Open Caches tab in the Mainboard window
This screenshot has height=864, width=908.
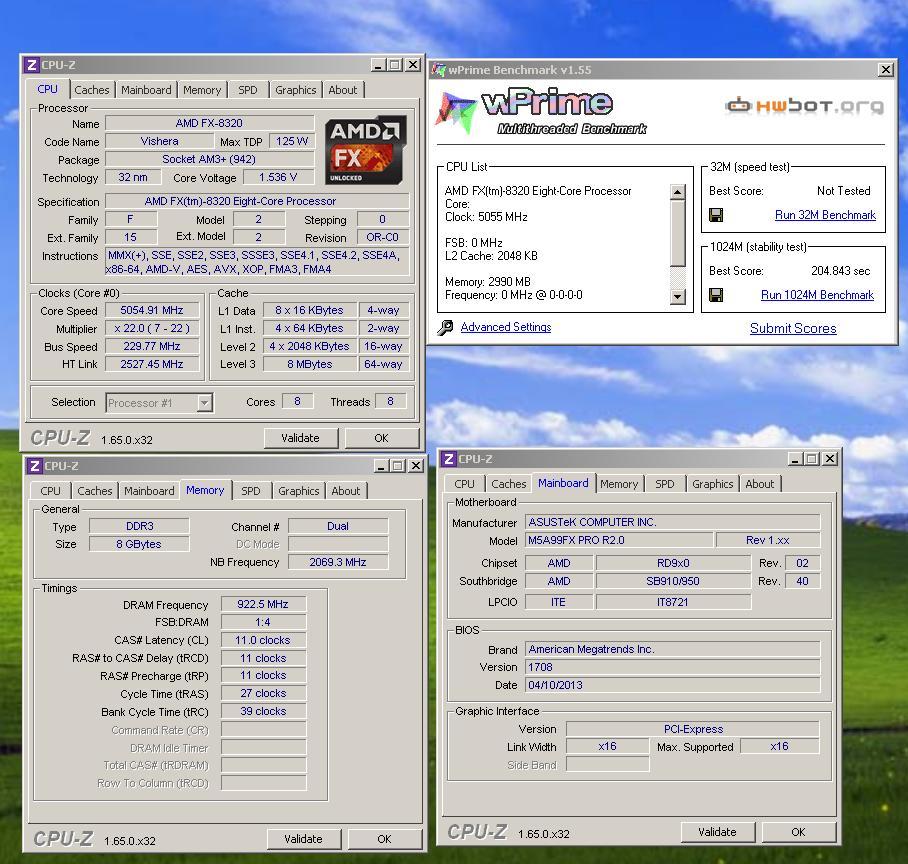(508, 484)
